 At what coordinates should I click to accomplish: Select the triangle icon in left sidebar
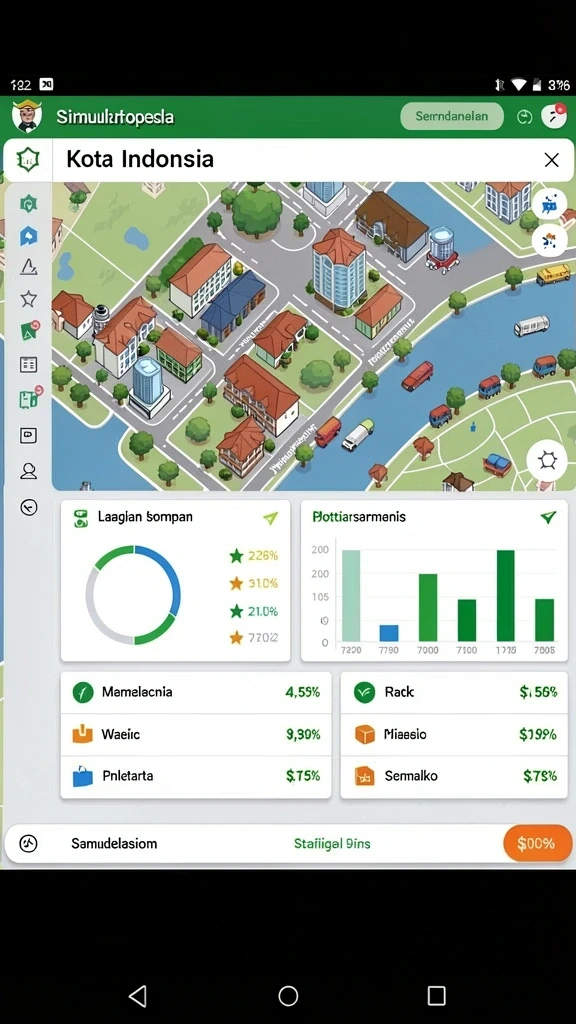(x=28, y=266)
